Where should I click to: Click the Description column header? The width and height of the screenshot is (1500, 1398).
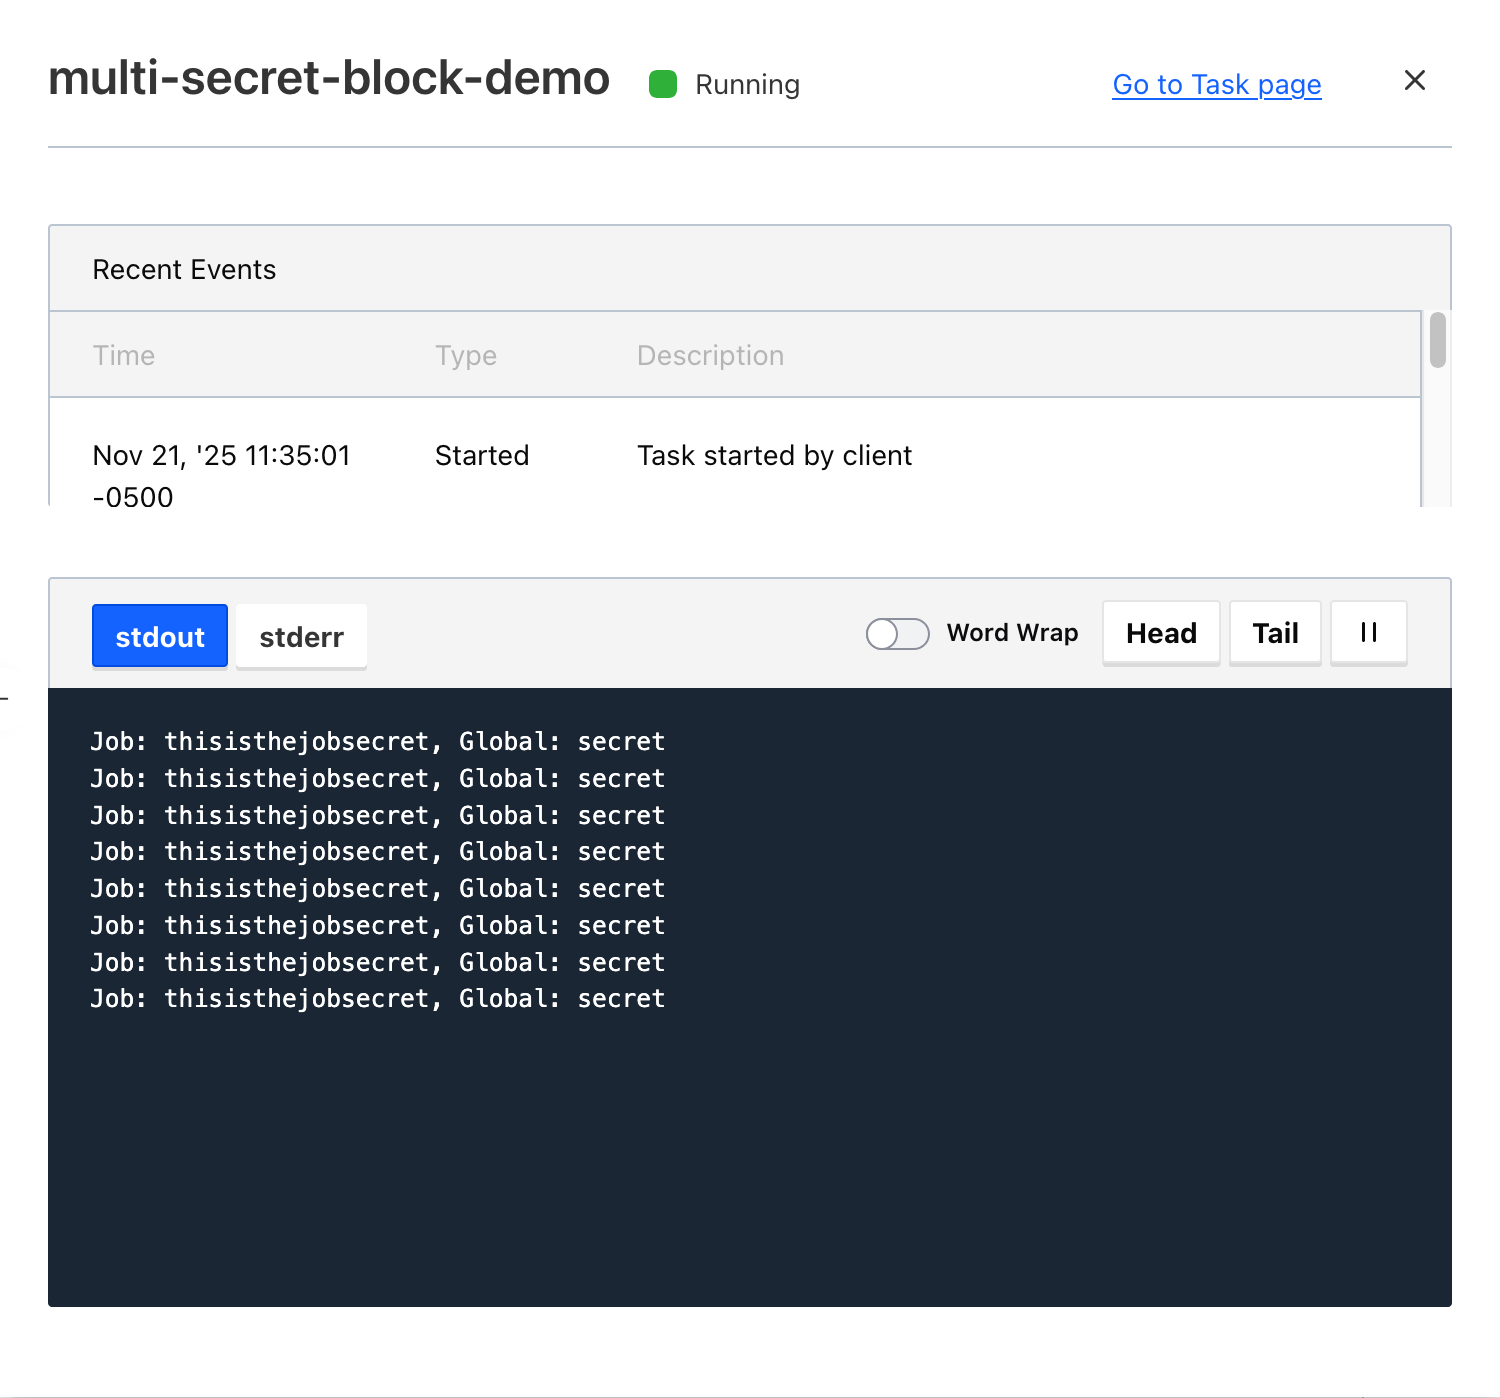[x=710, y=356]
